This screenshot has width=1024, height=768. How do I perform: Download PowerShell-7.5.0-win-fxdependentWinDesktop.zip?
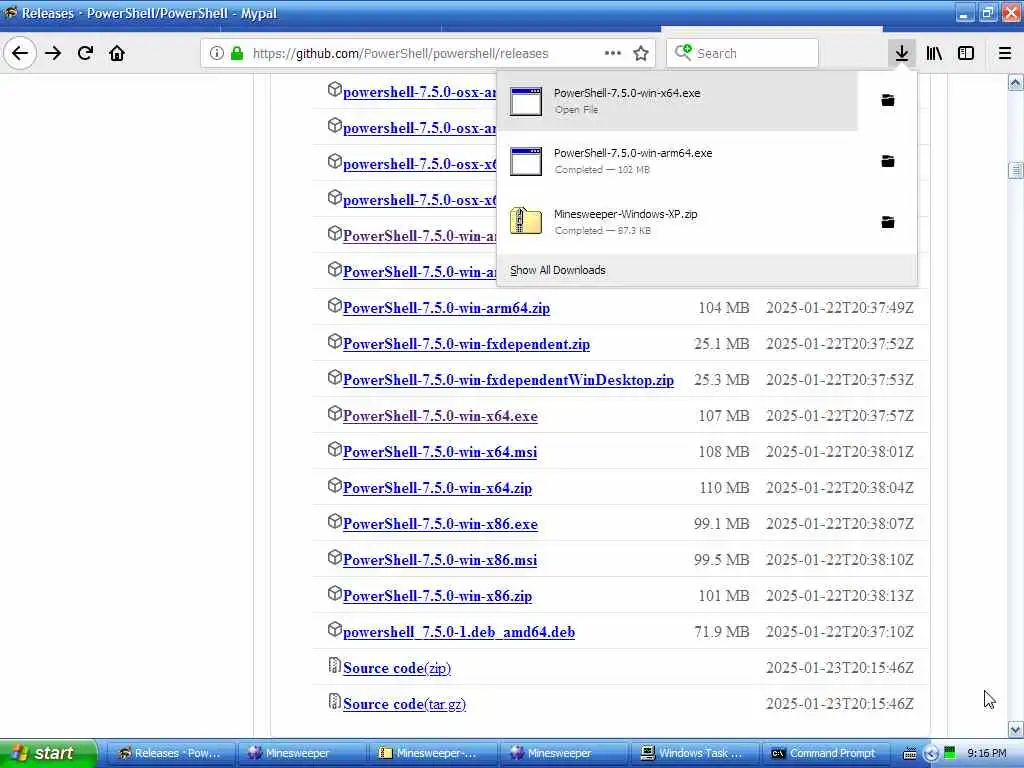pyautogui.click(x=508, y=380)
